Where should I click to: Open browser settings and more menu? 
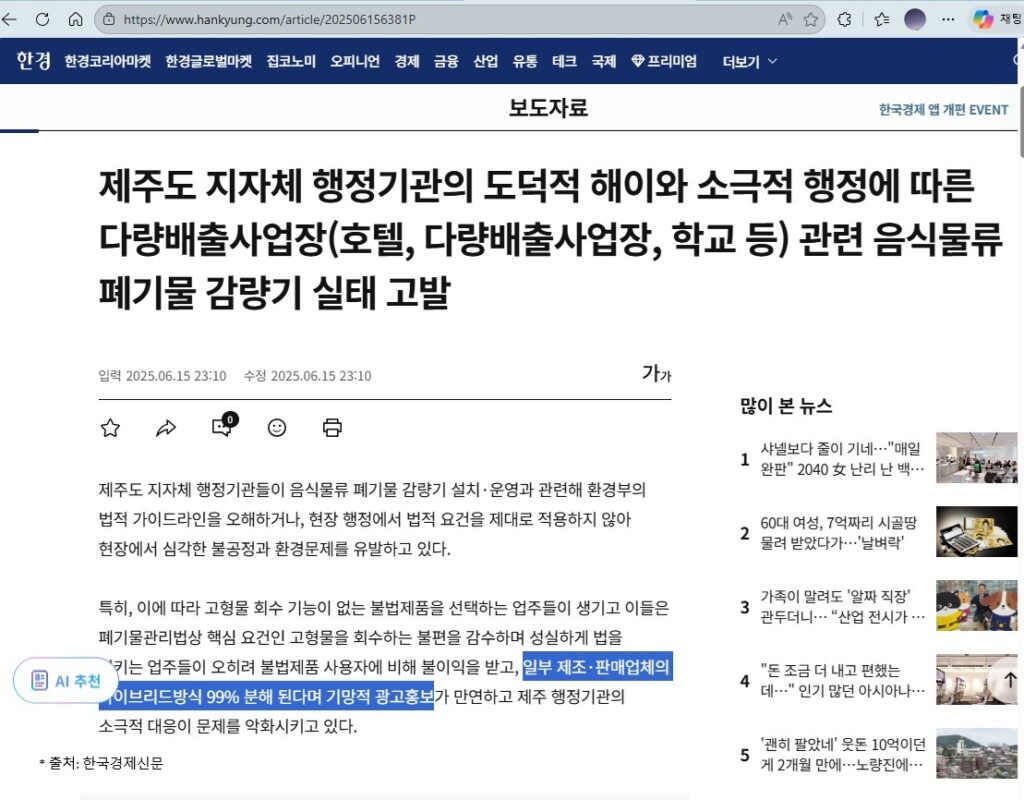click(x=948, y=20)
